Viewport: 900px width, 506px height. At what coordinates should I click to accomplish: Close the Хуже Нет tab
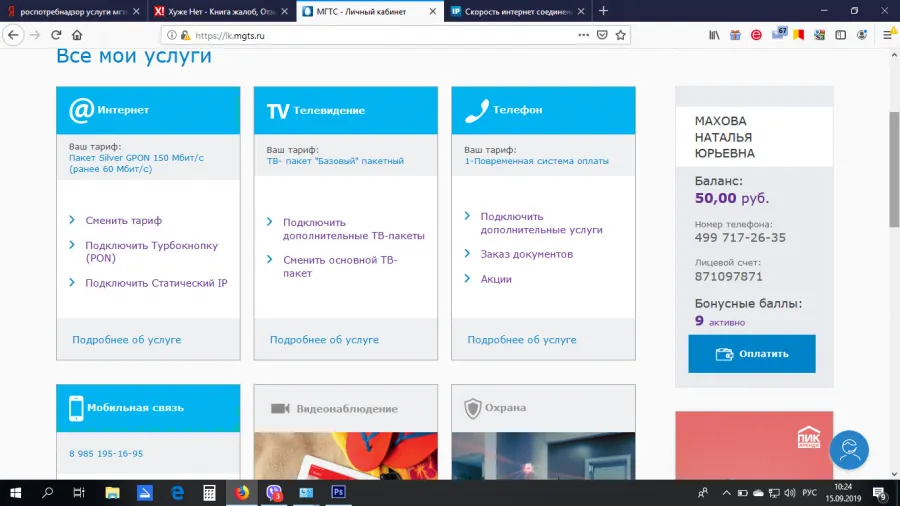click(284, 11)
